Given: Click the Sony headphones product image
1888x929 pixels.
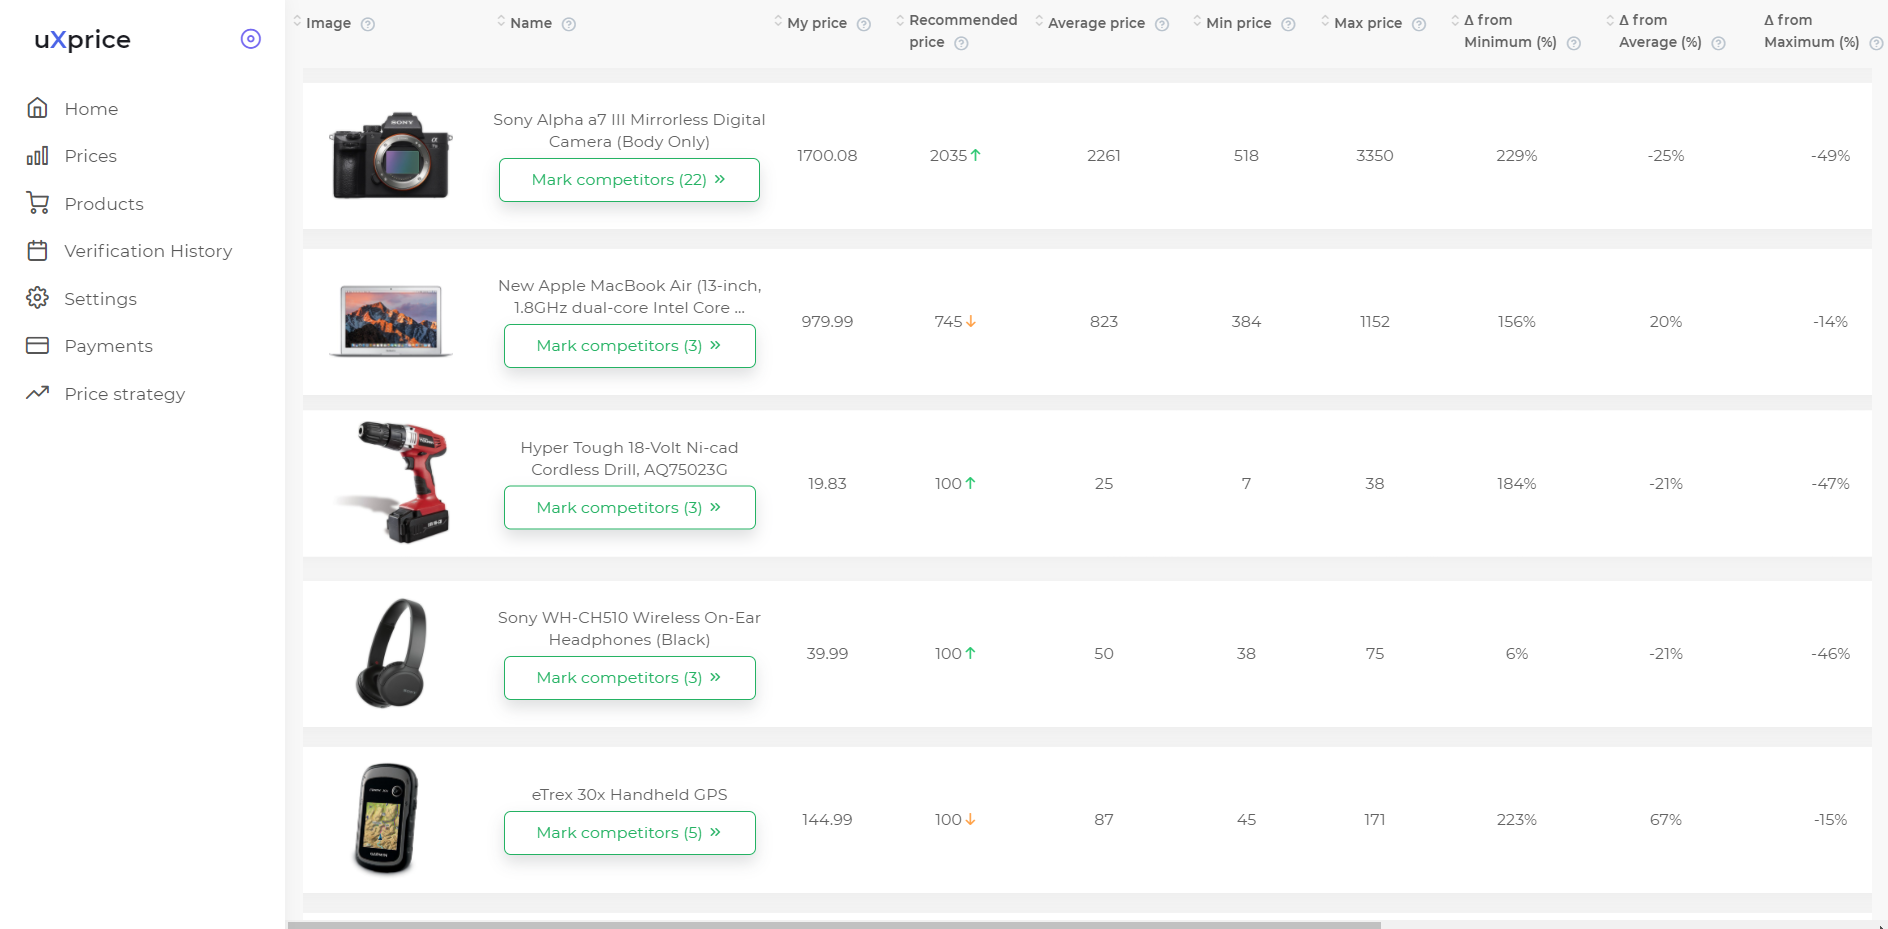Looking at the screenshot, I should coord(391,653).
